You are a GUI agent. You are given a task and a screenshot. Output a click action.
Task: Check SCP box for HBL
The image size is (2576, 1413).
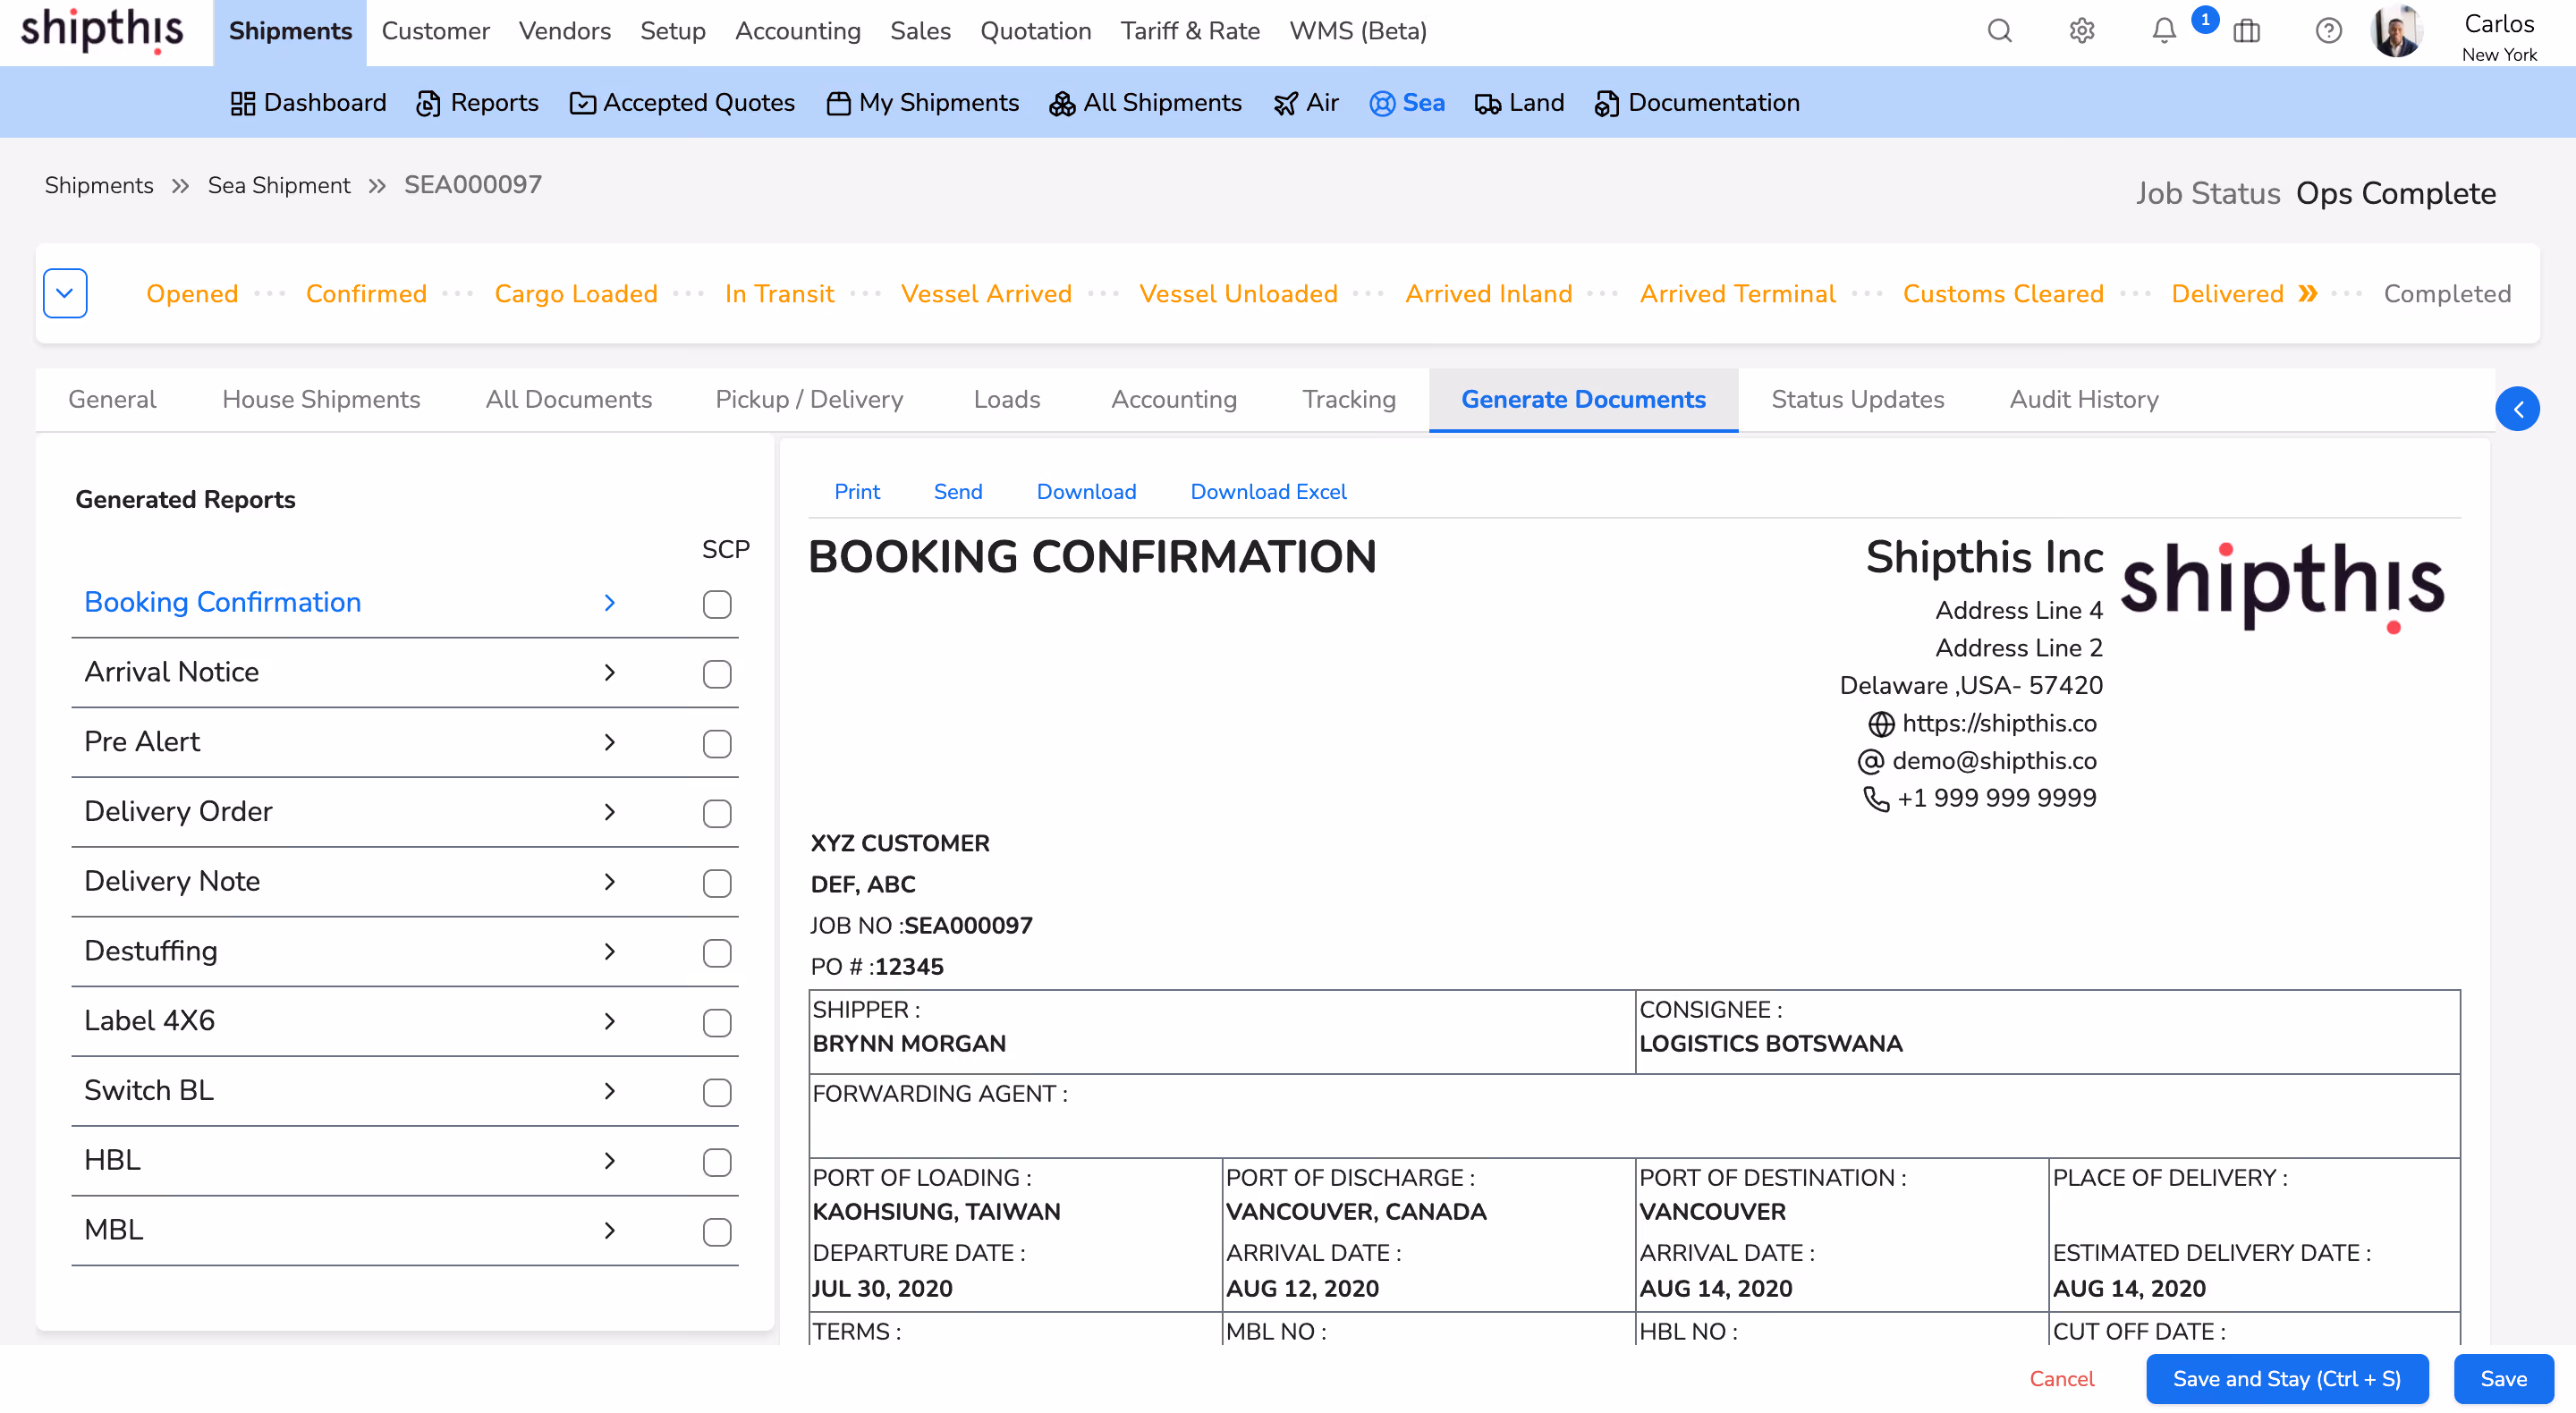[717, 1163]
